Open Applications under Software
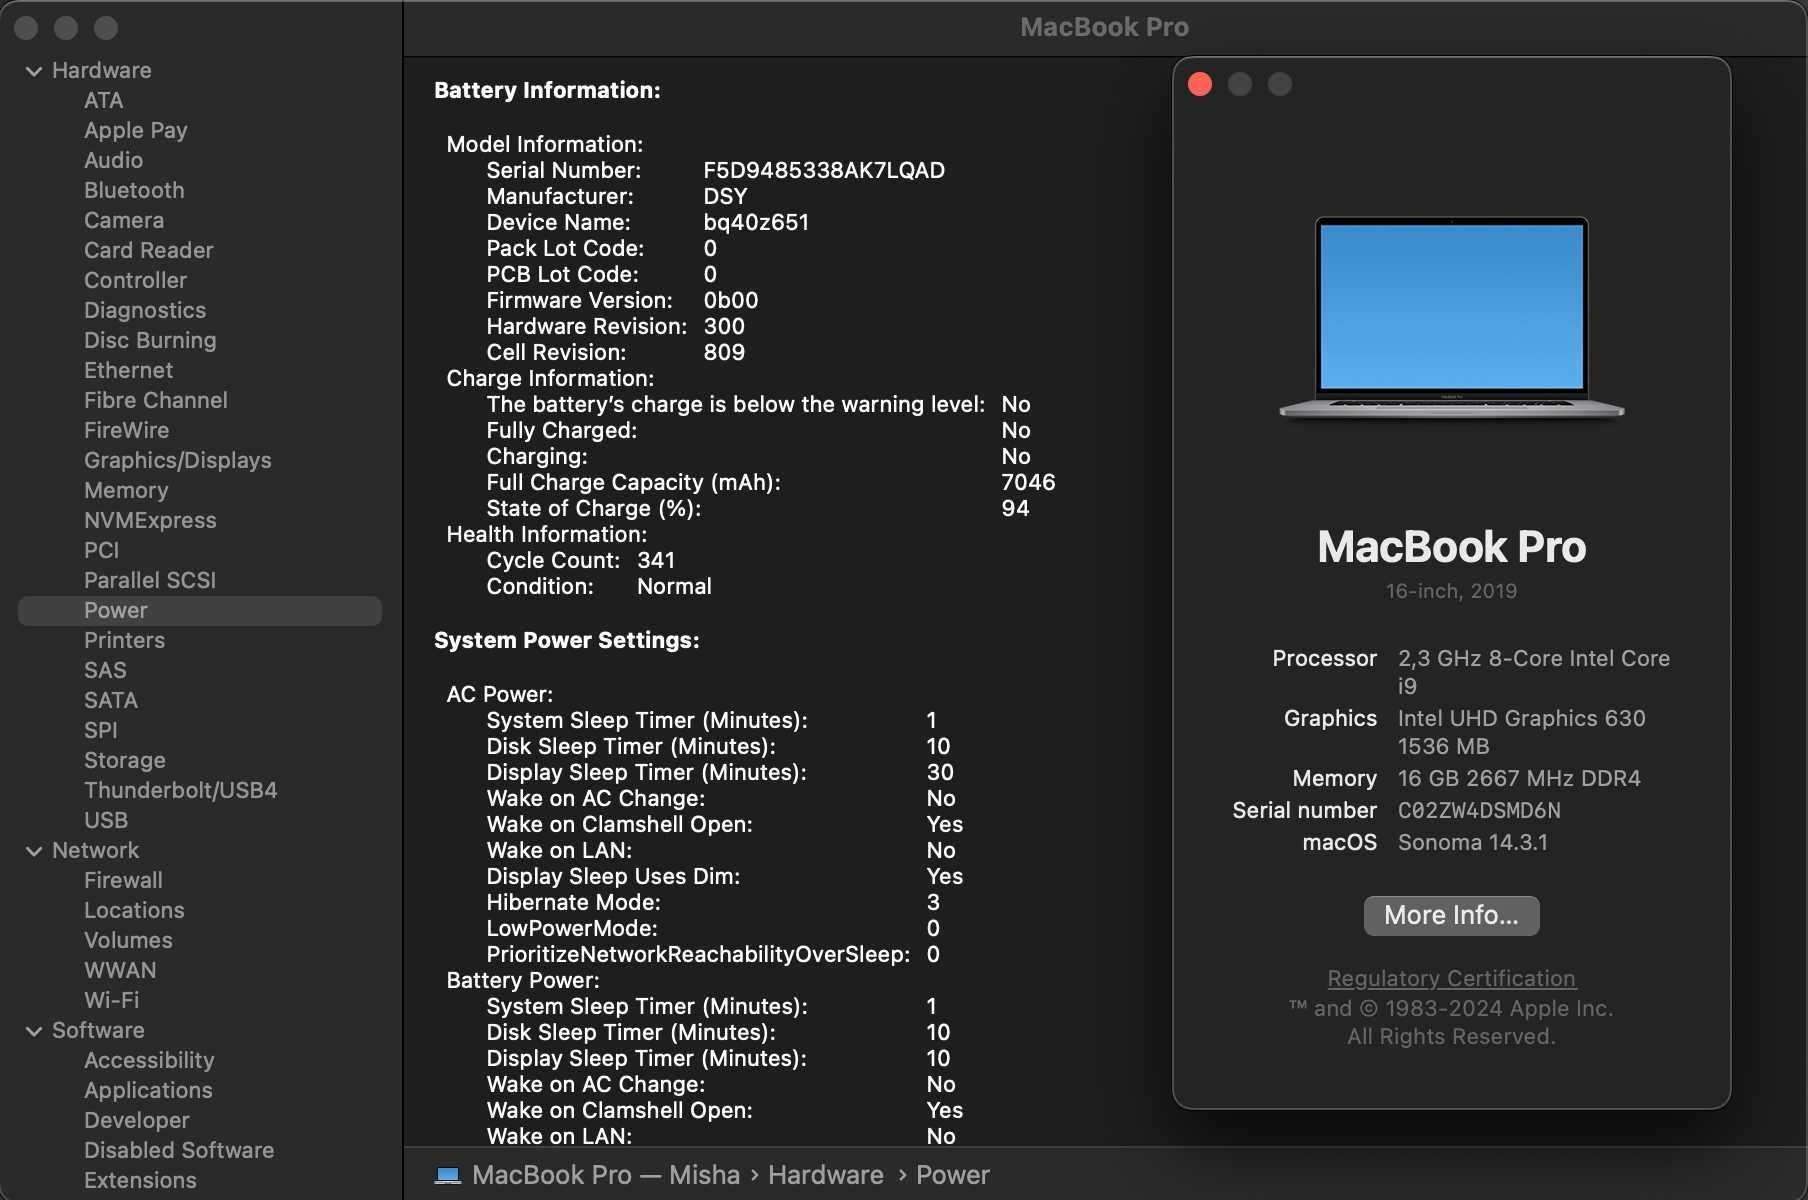1808x1200 pixels. click(x=149, y=1090)
